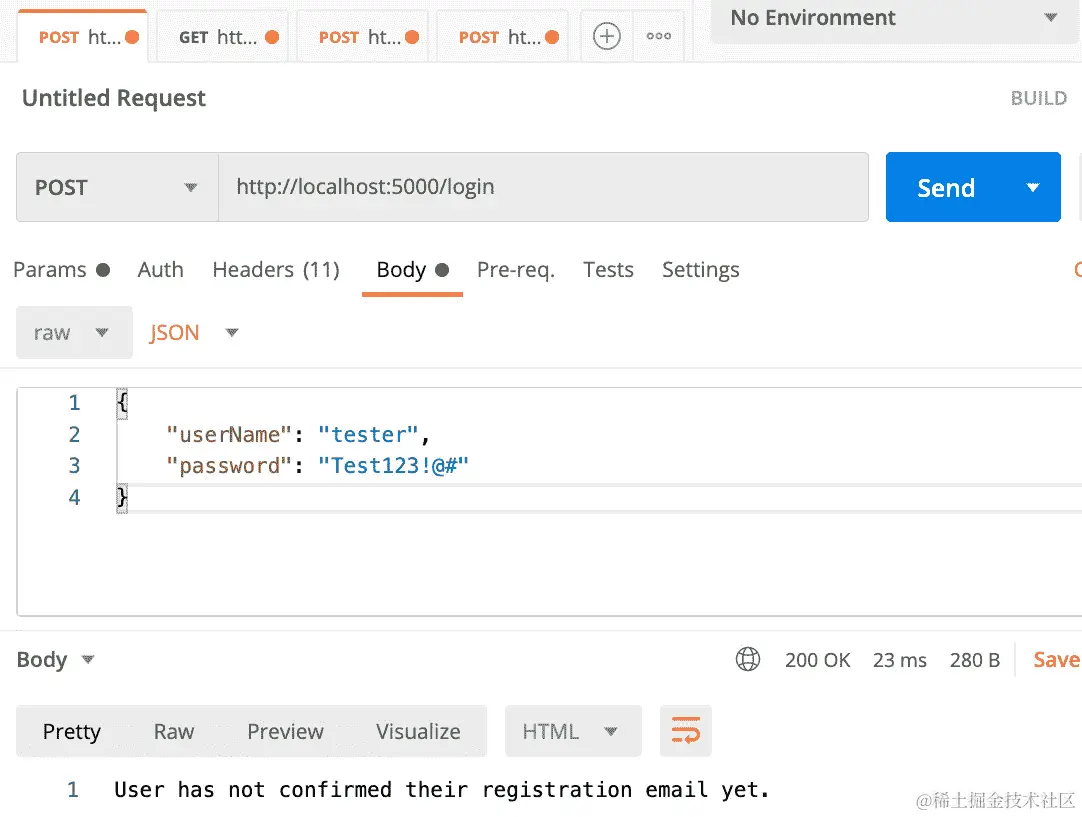Screen dimensions: 1082x817
Task: Open the Params tab
Action: (61, 269)
